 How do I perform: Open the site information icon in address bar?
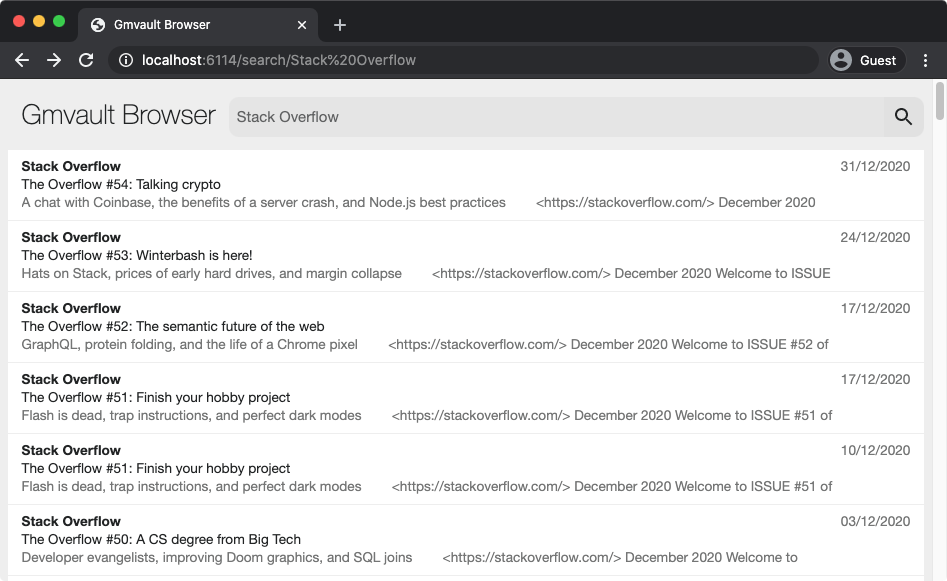click(x=126, y=60)
